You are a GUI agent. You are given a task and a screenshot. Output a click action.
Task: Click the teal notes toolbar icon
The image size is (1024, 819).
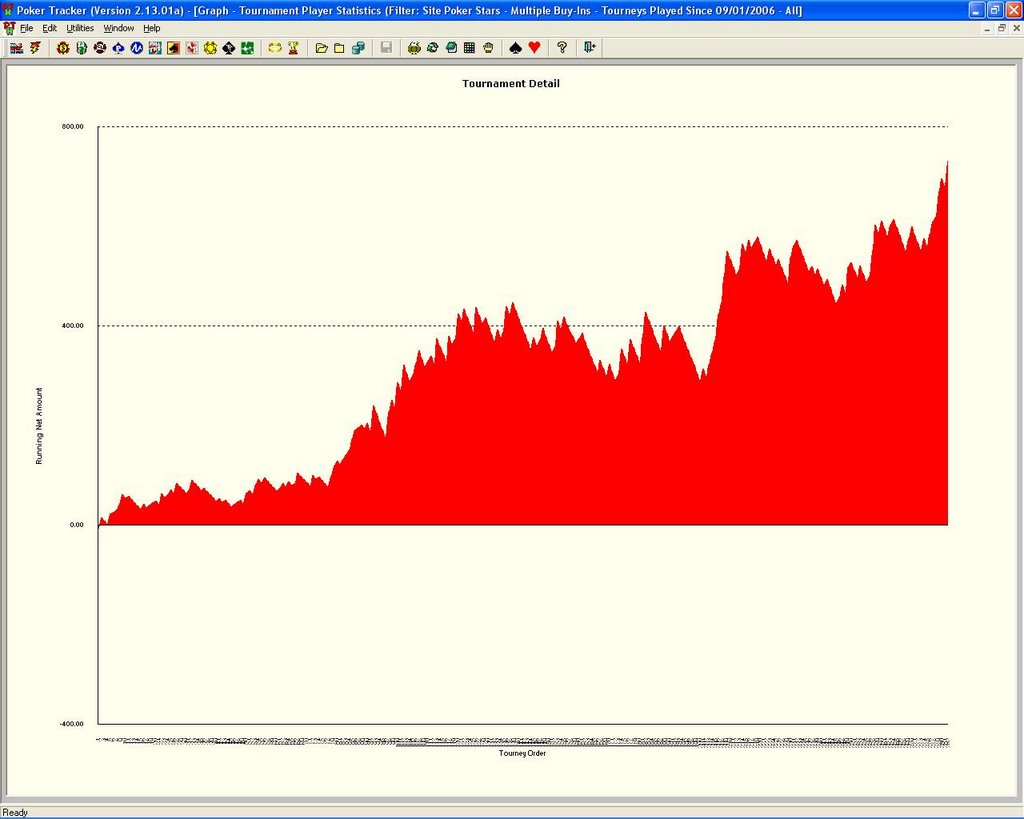point(451,48)
